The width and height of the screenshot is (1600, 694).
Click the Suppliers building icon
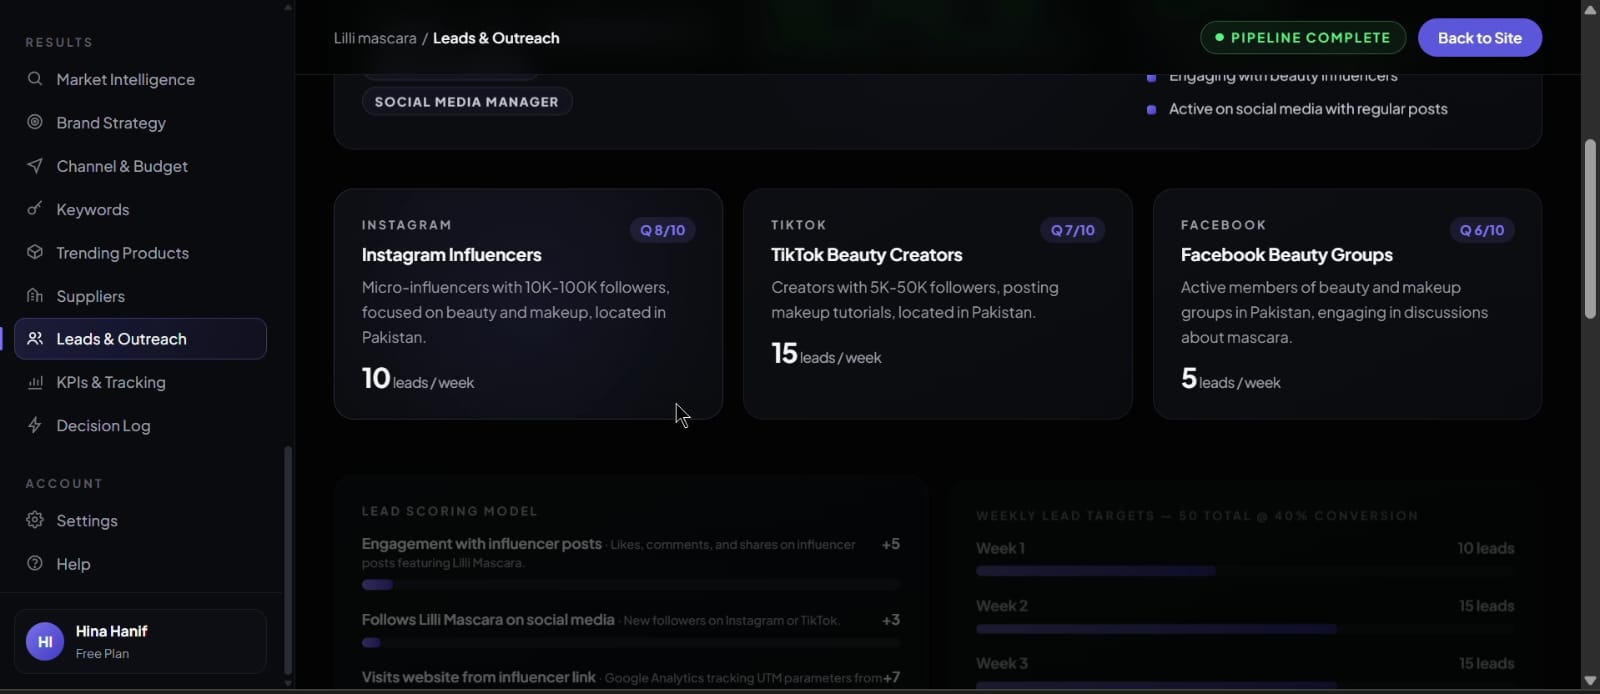[x=35, y=295]
